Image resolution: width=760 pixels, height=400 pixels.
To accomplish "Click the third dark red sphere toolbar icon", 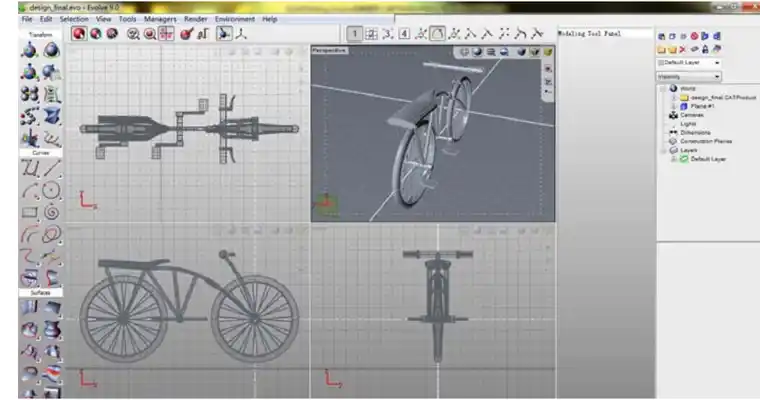I will click(112, 33).
